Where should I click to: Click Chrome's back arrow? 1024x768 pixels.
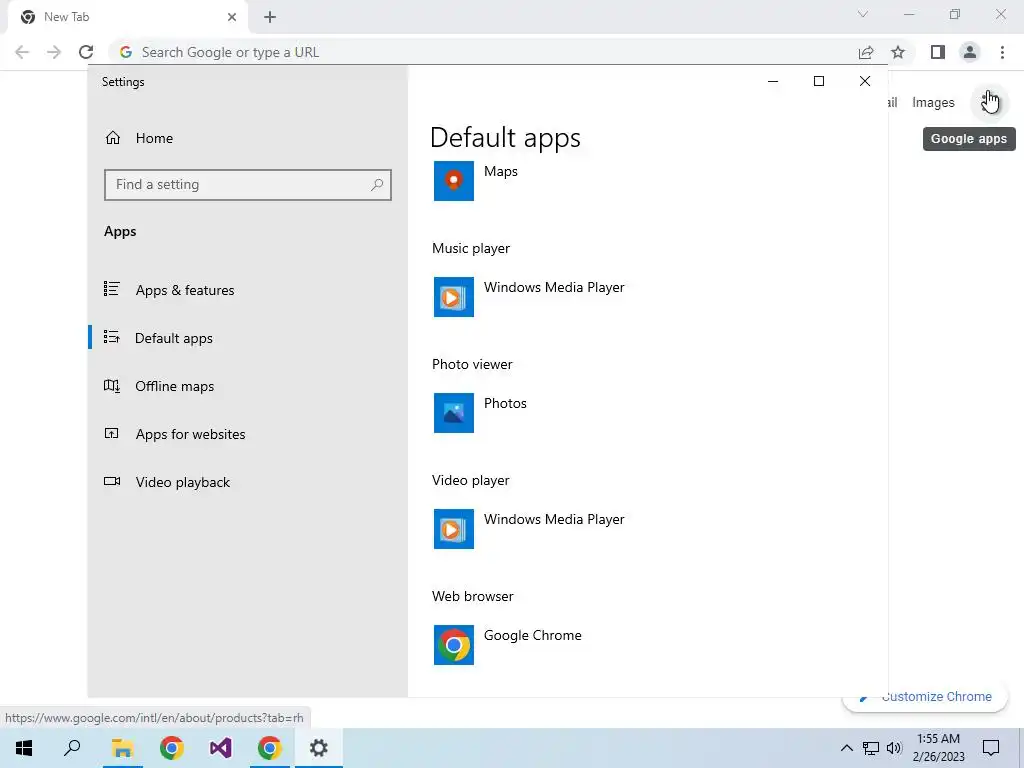tap(22, 52)
